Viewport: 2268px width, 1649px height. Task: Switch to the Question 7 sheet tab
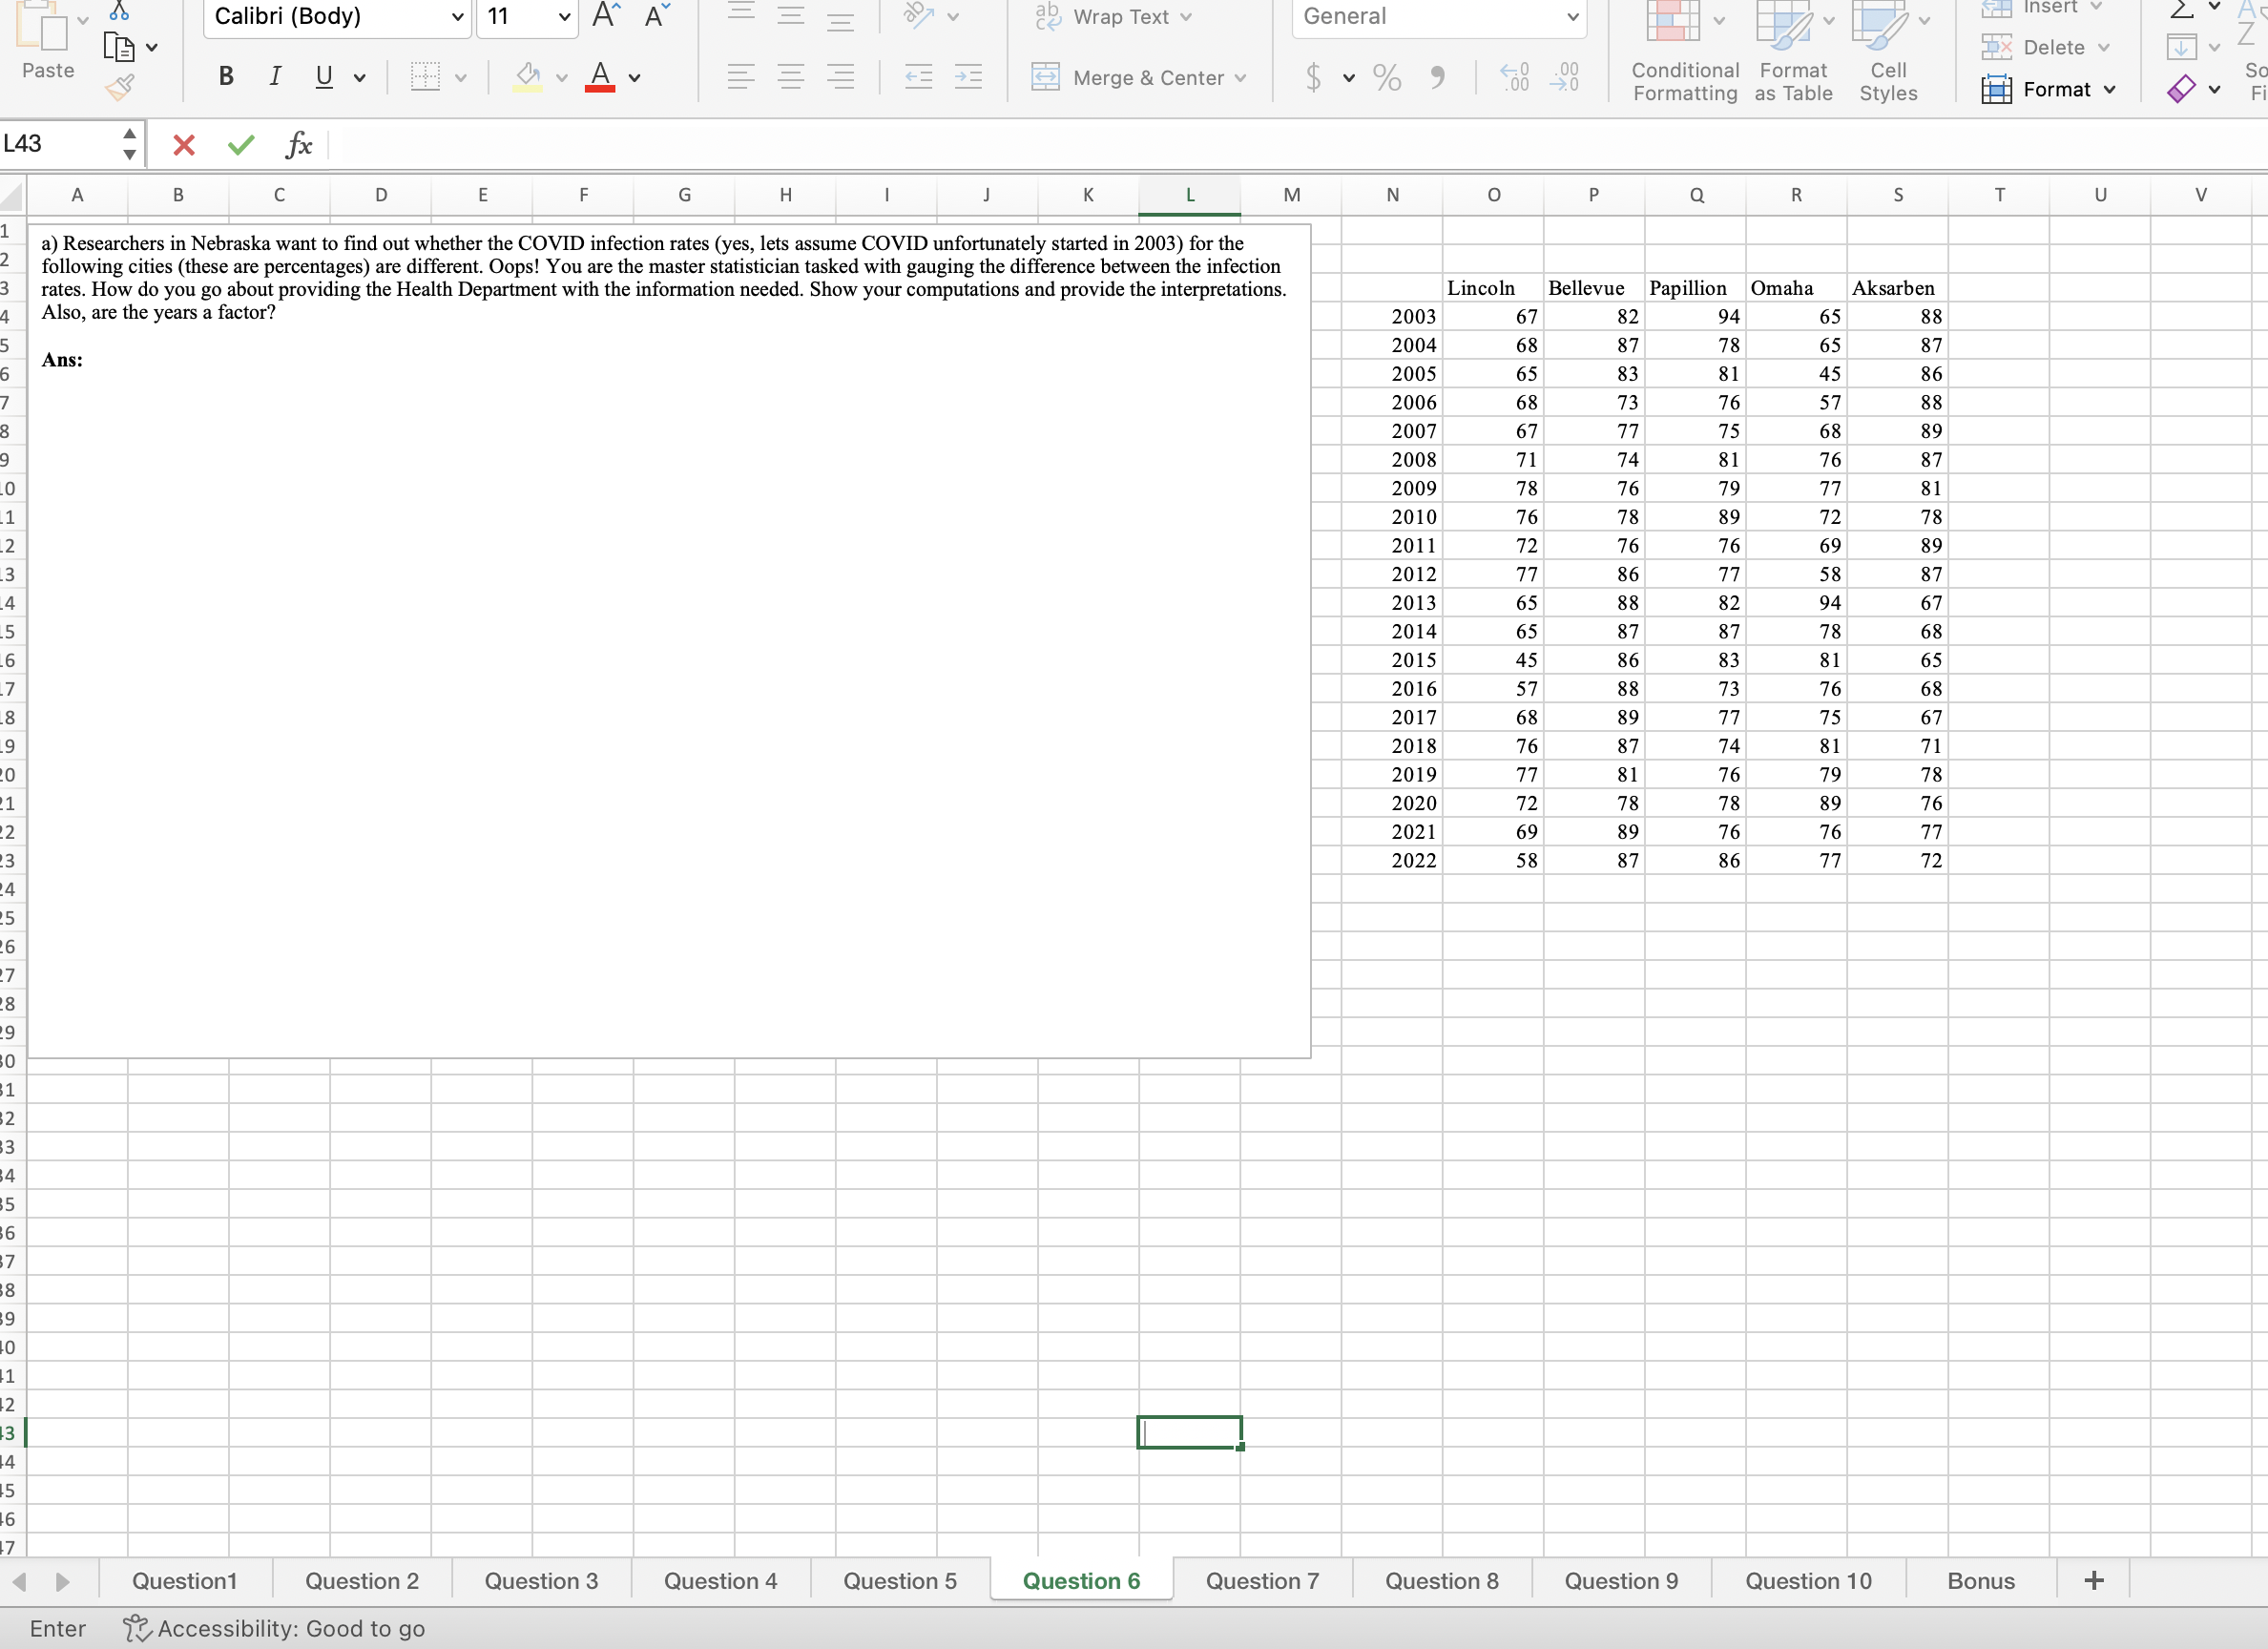tap(1261, 1581)
